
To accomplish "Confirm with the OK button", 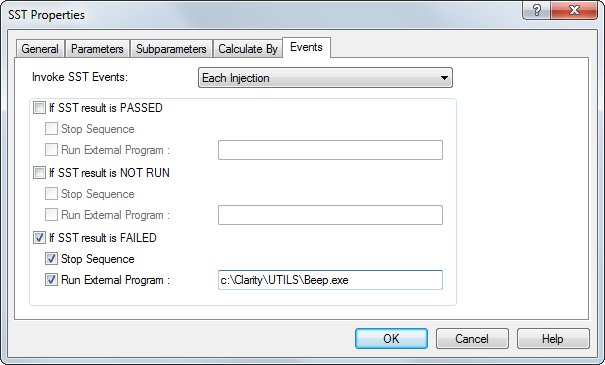I will click(x=391, y=339).
